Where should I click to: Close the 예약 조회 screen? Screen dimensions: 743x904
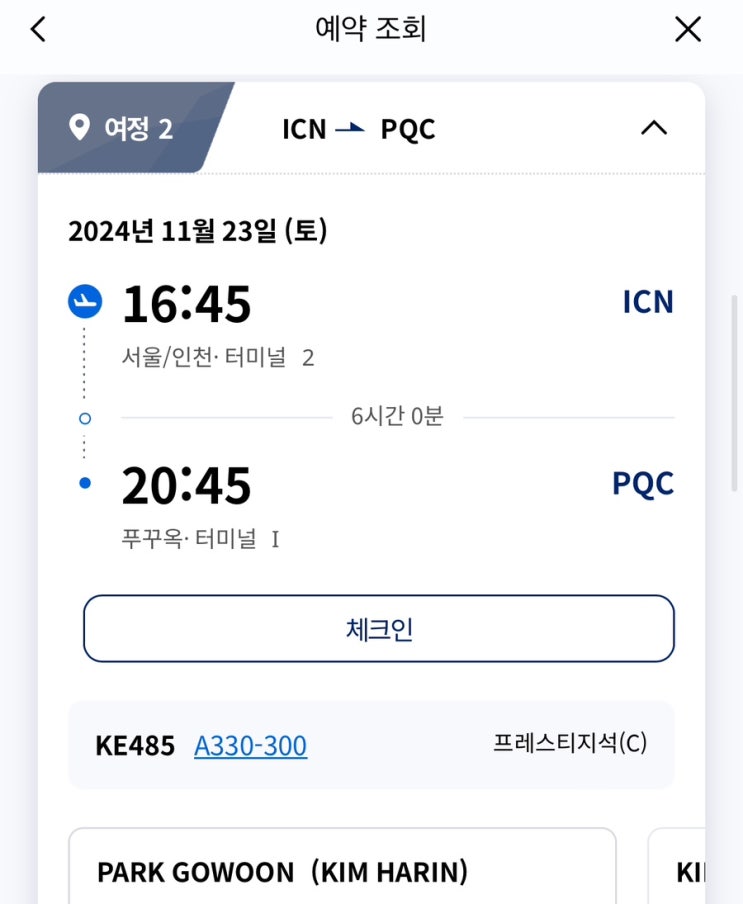pyautogui.click(x=688, y=30)
